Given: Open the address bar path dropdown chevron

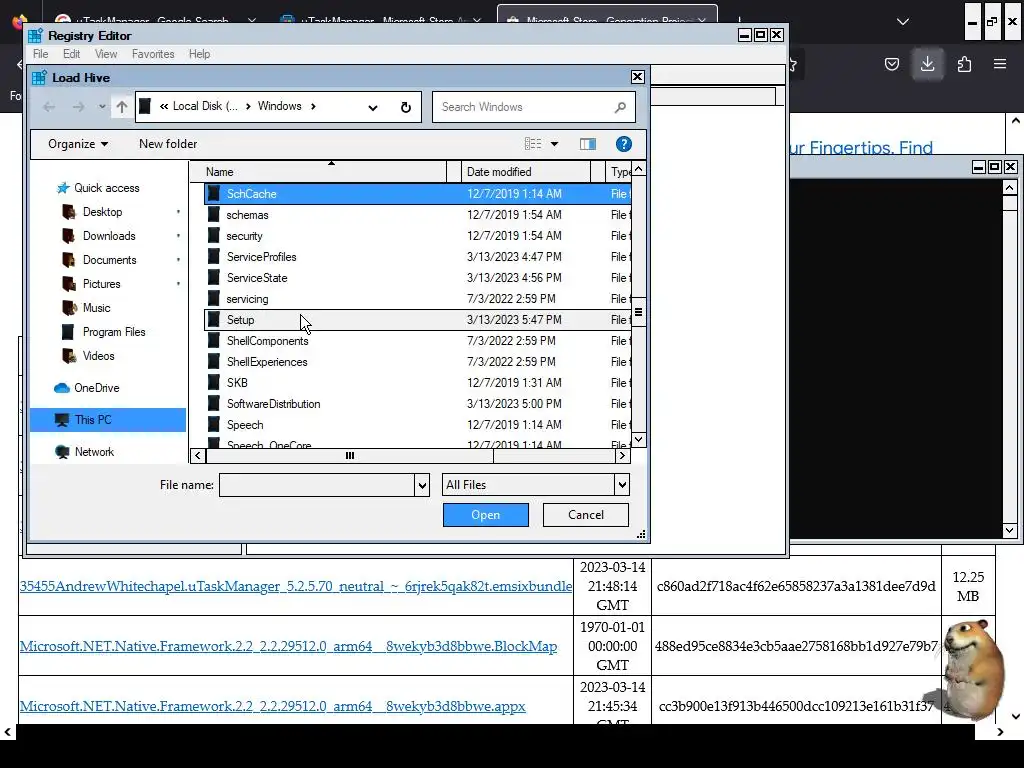Looking at the screenshot, I should pyautogui.click(x=372, y=108).
